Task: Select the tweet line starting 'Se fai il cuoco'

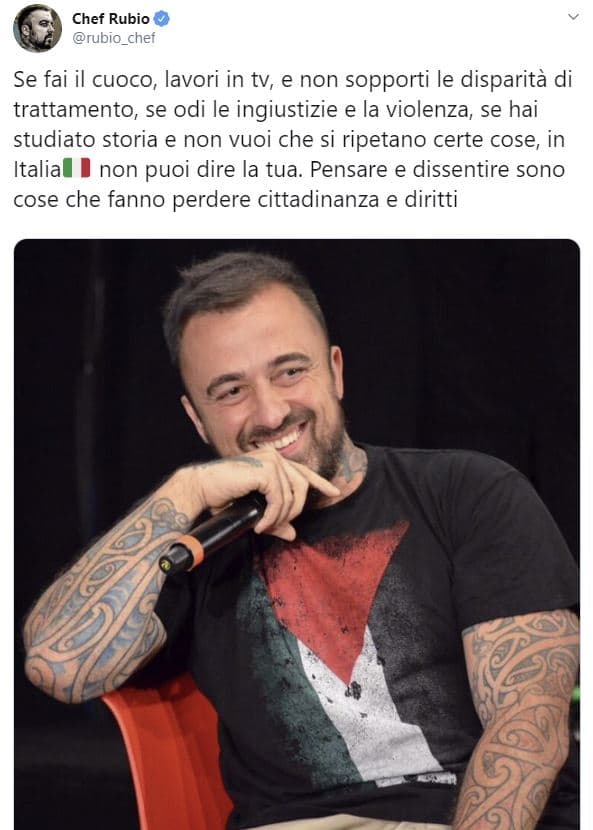Action: click(x=293, y=80)
